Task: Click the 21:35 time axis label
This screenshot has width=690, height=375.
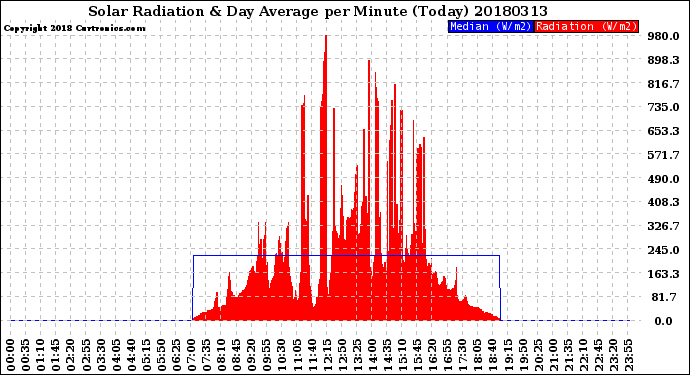Action: (568, 355)
